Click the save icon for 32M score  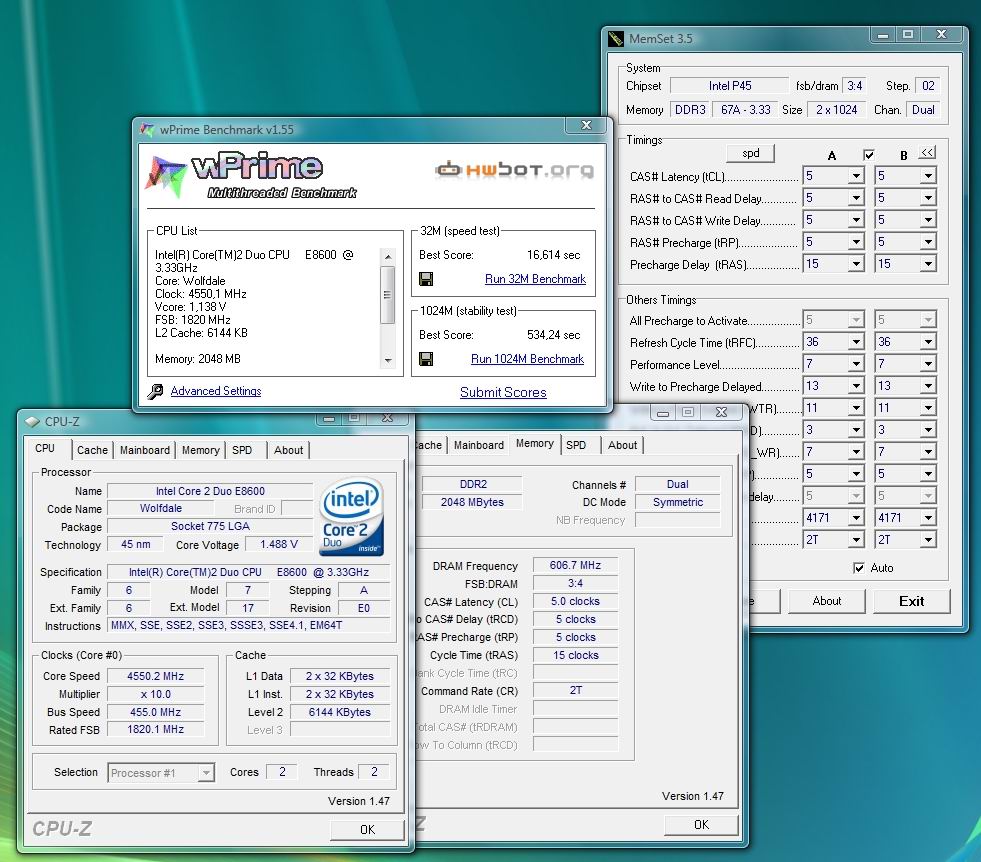pos(426,279)
